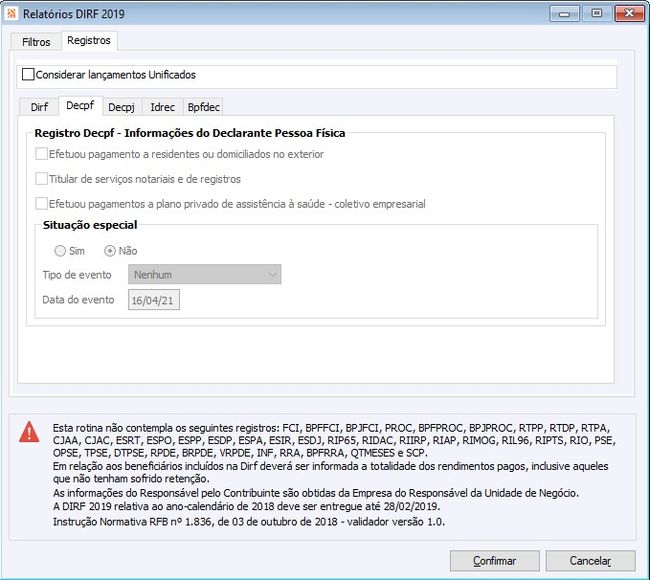
Task: Check Titular de serviços notariais e de registros
Action: [41, 179]
